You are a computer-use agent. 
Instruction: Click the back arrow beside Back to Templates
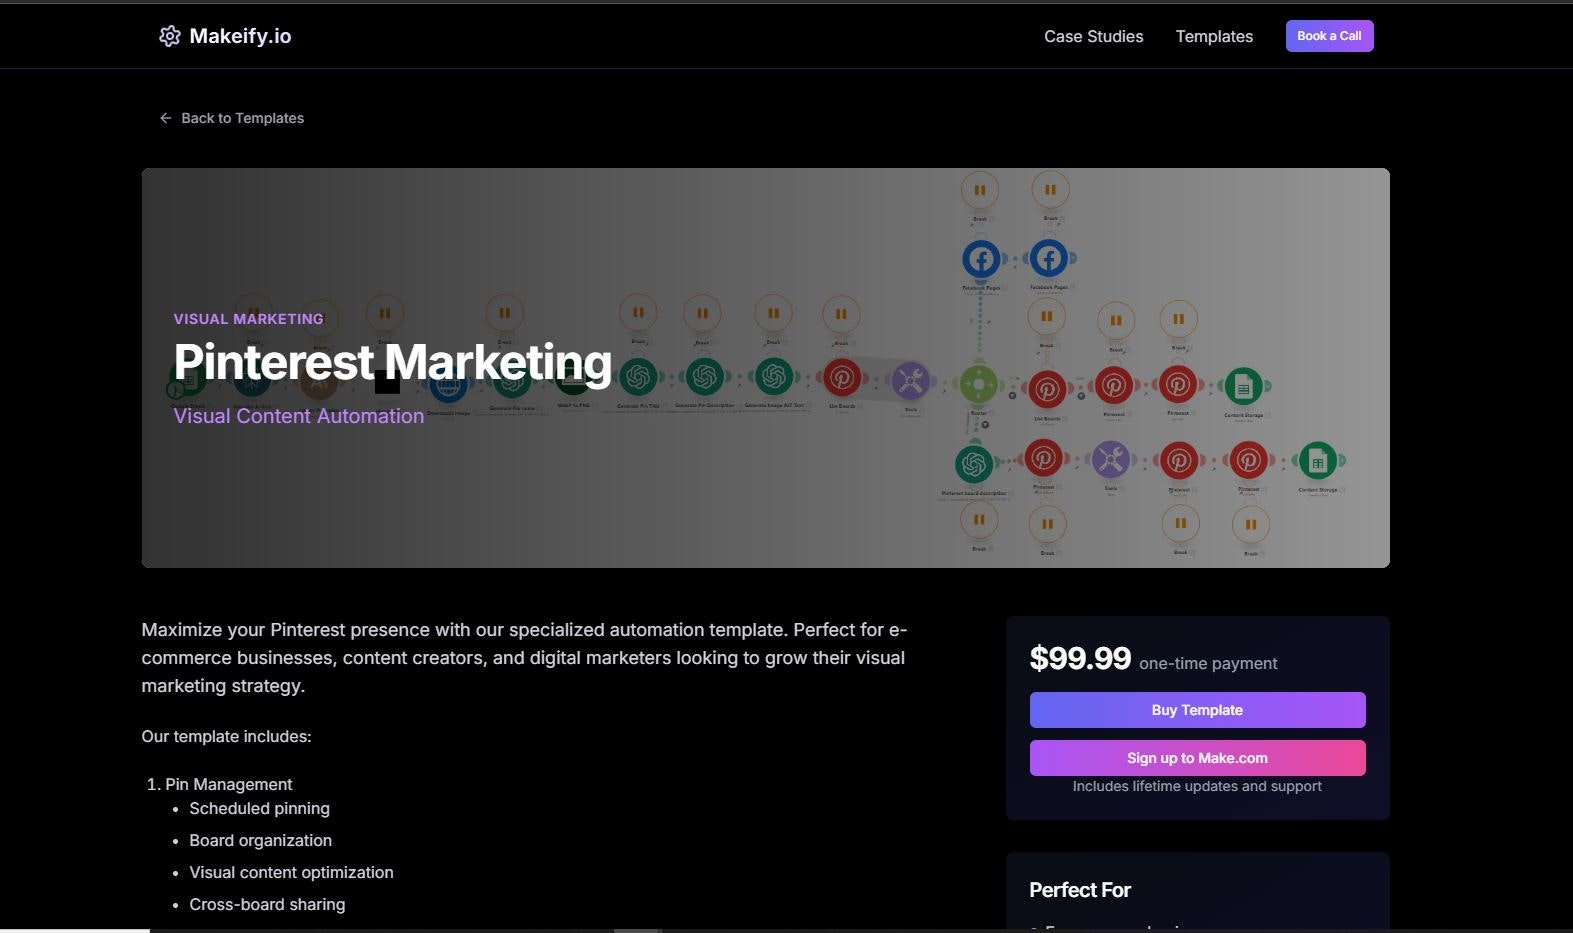click(166, 118)
